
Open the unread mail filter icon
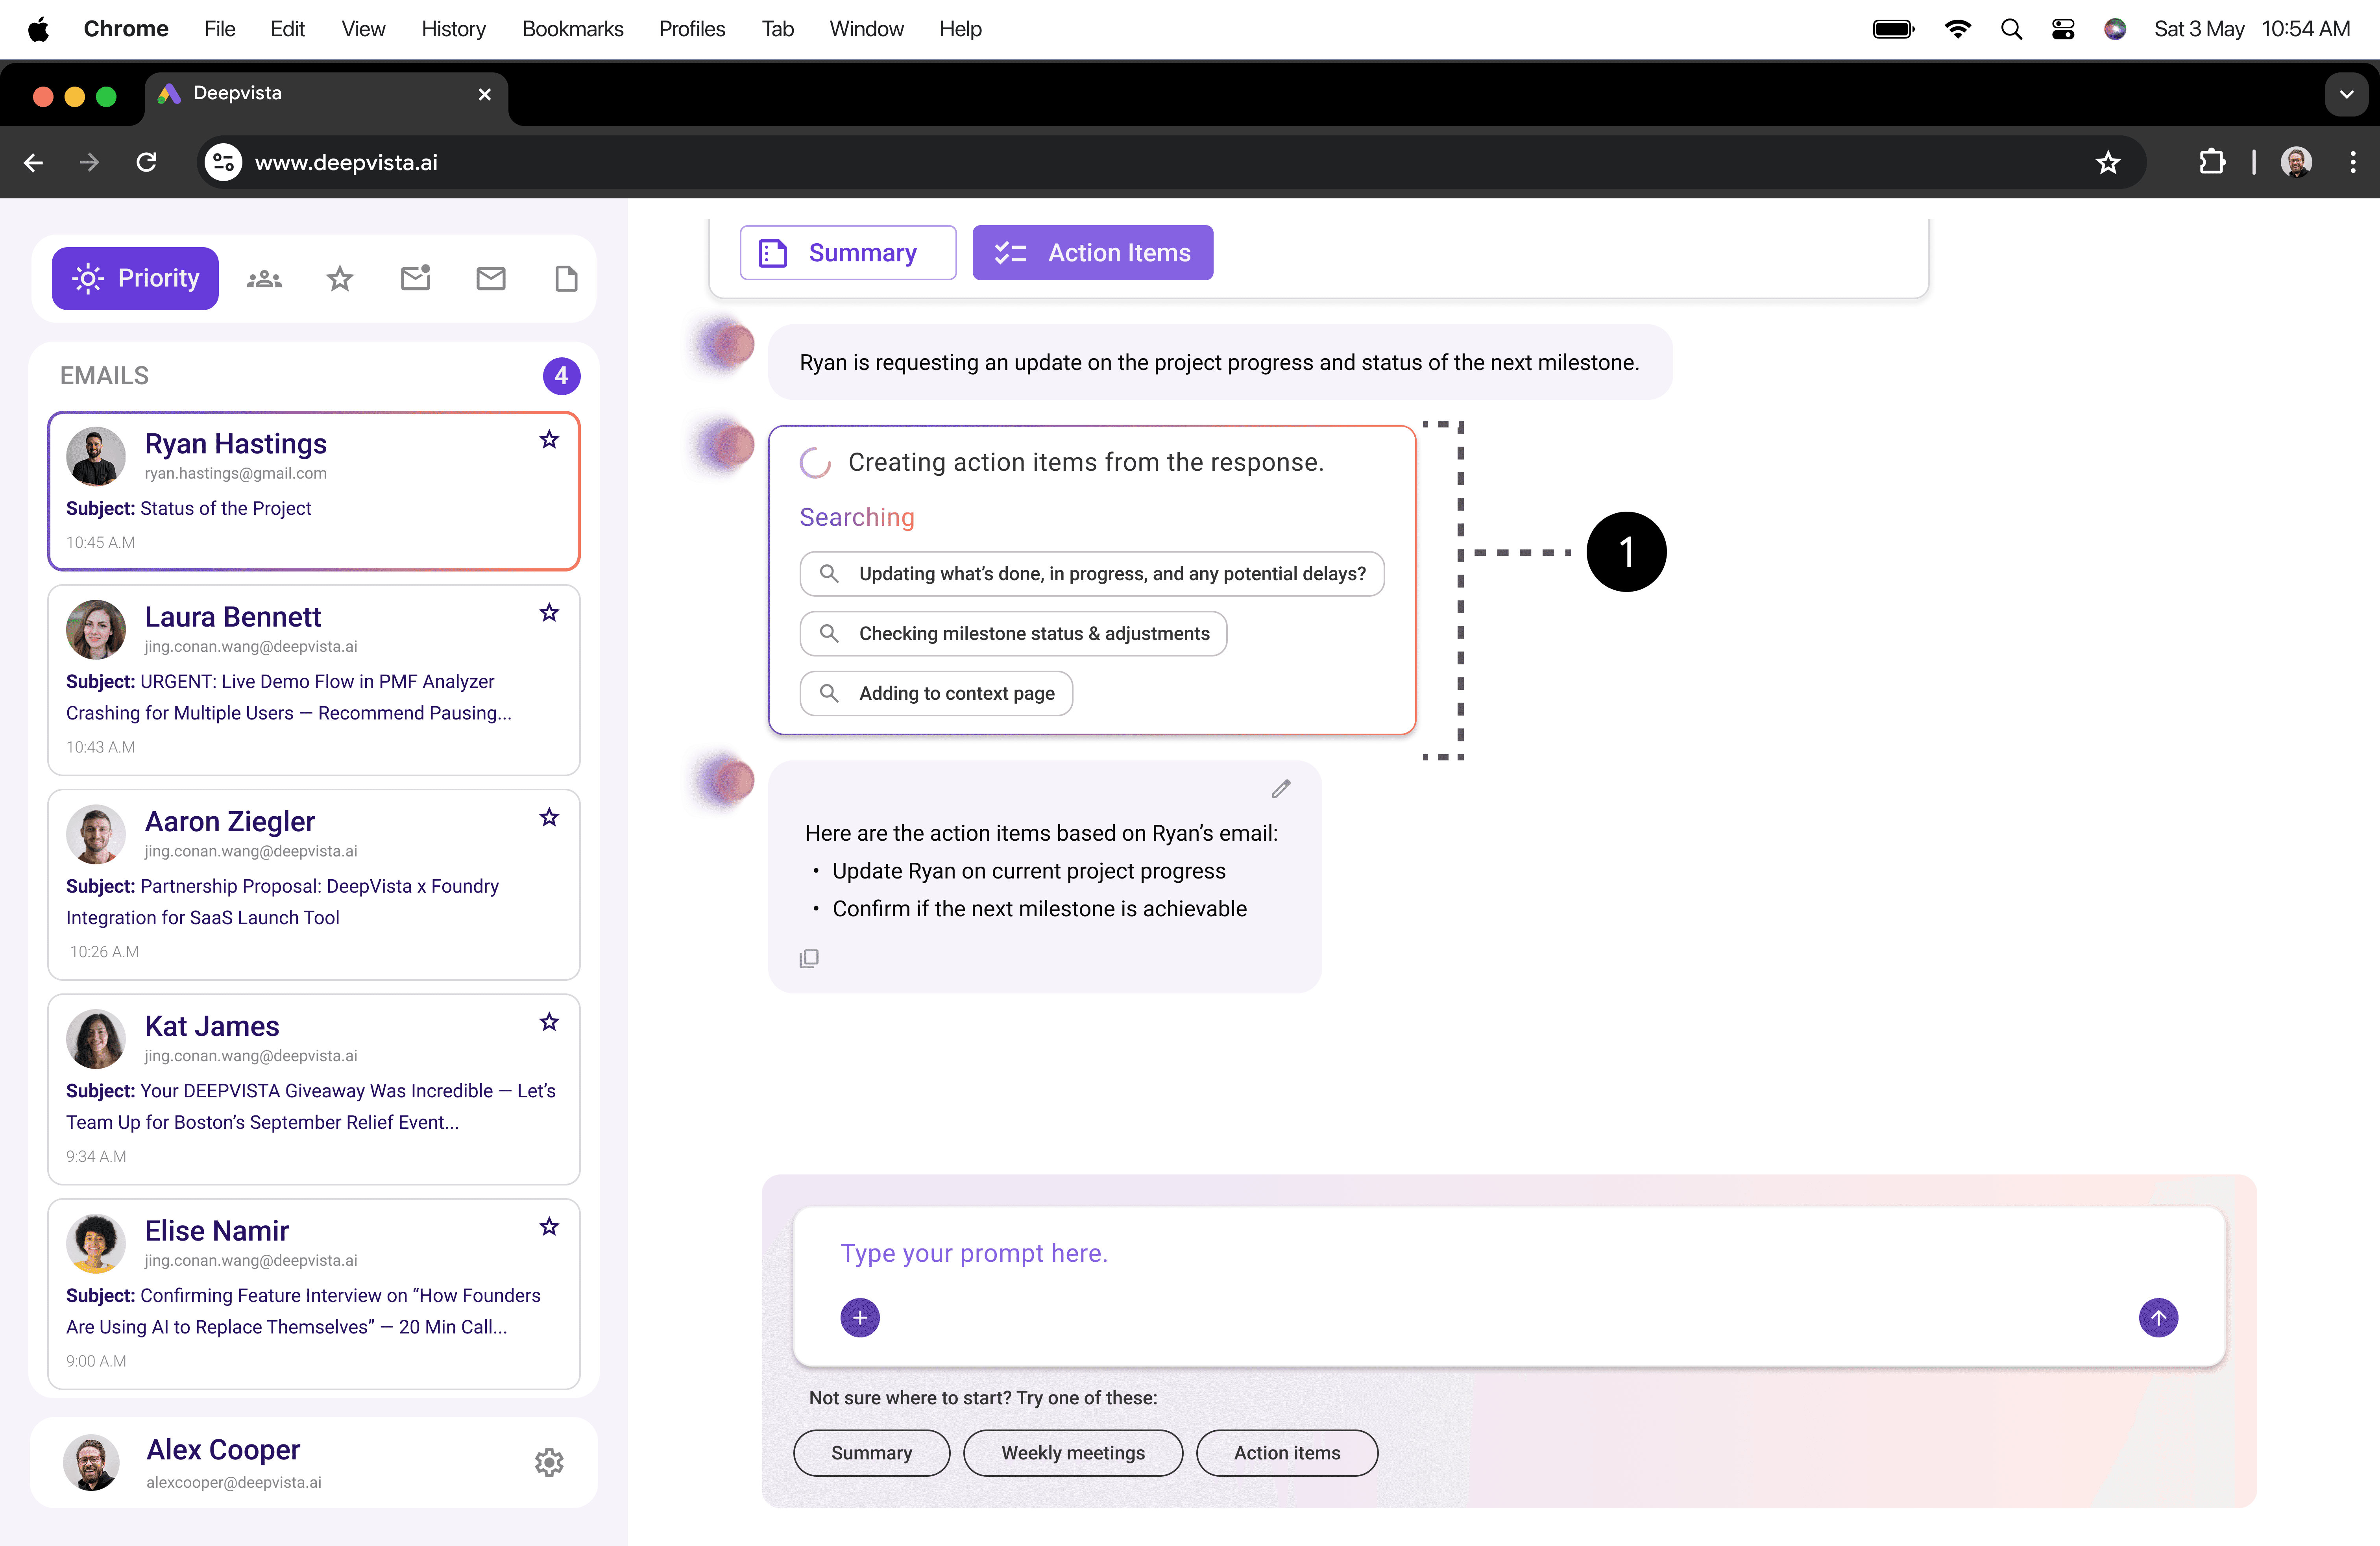(x=415, y=279)
